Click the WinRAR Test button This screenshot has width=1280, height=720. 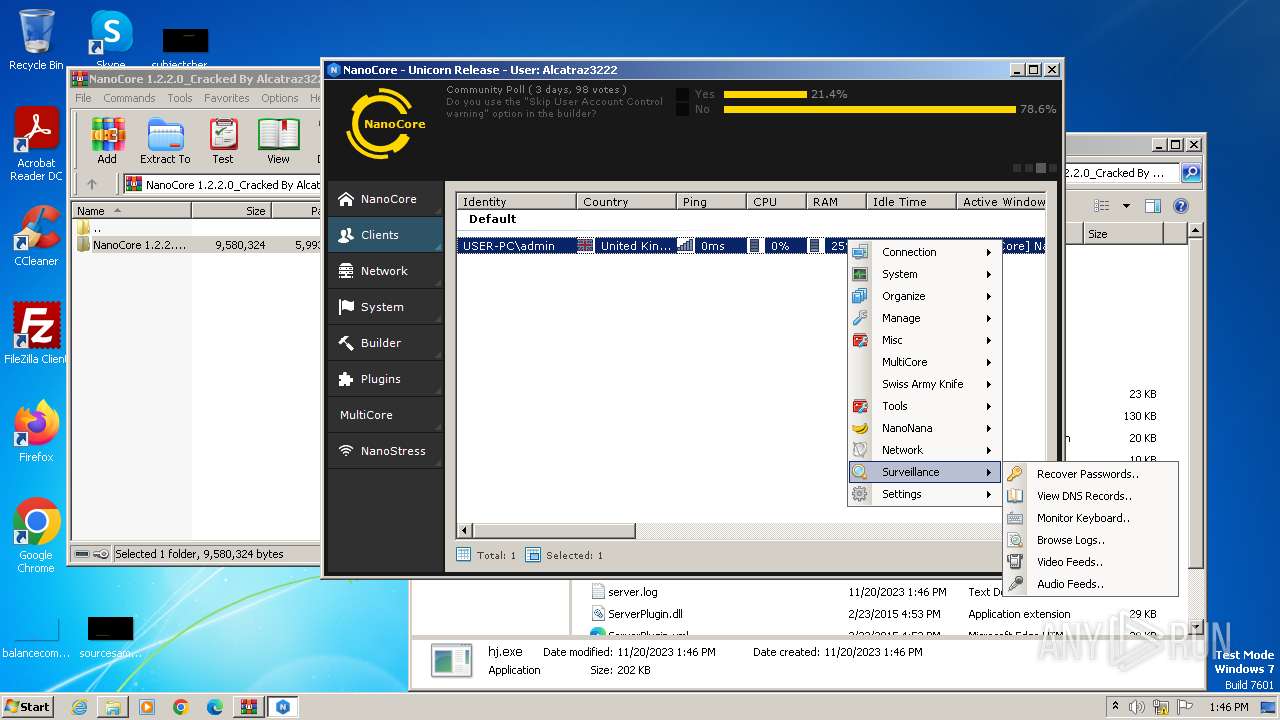pos(223,141)
